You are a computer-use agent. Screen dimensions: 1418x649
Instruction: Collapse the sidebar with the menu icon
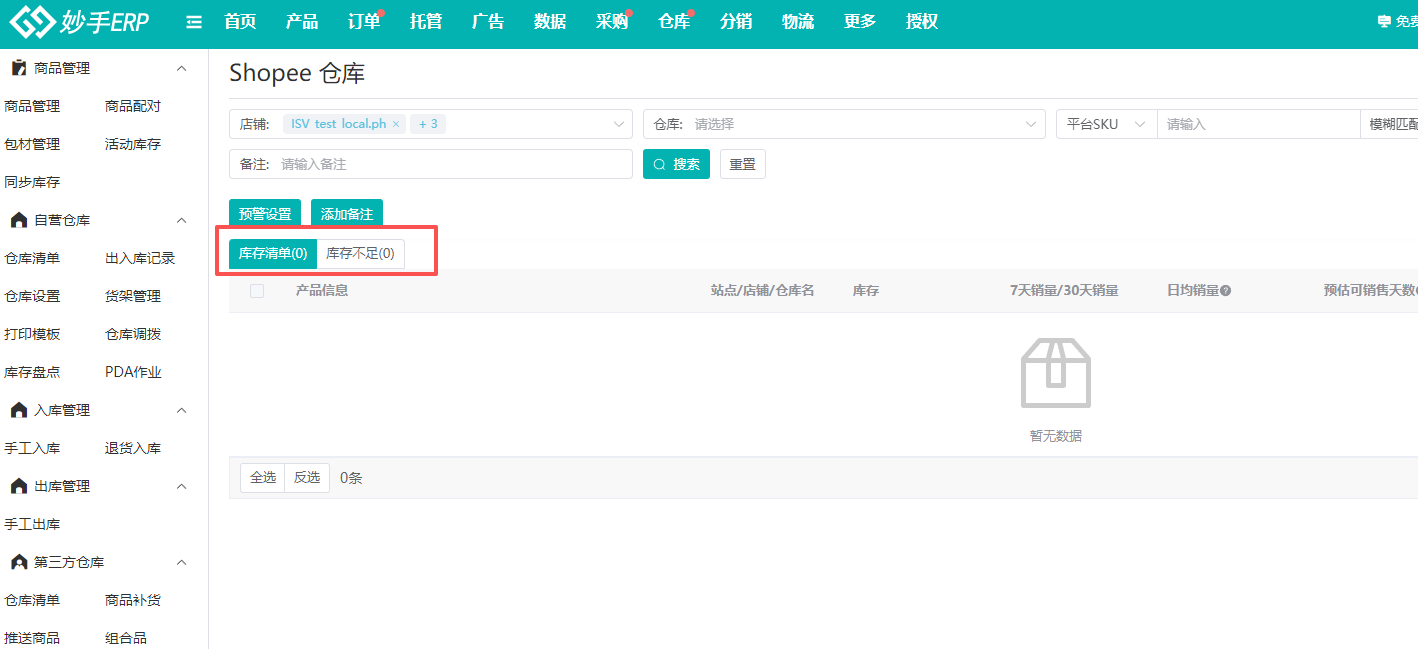coord(194,22)
